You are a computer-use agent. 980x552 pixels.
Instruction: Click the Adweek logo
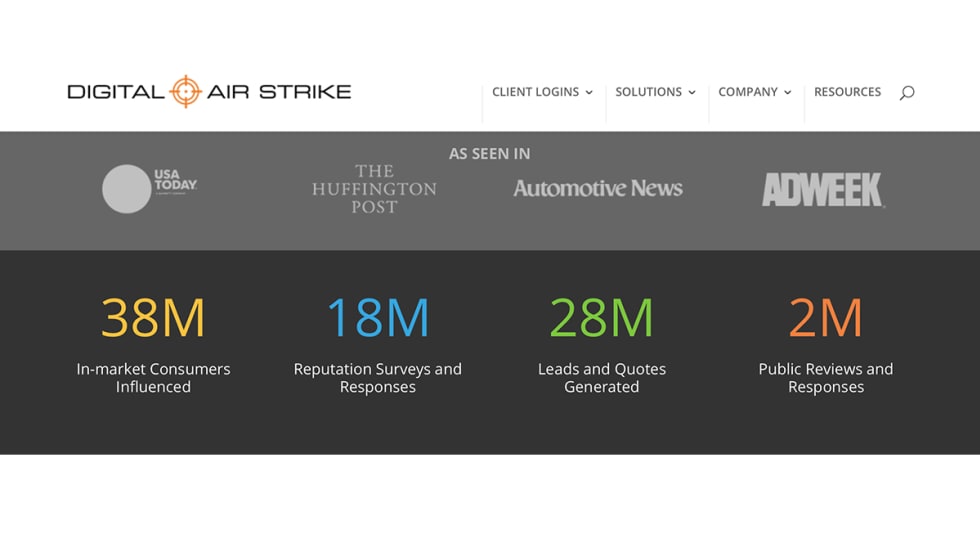click(823, 189)
